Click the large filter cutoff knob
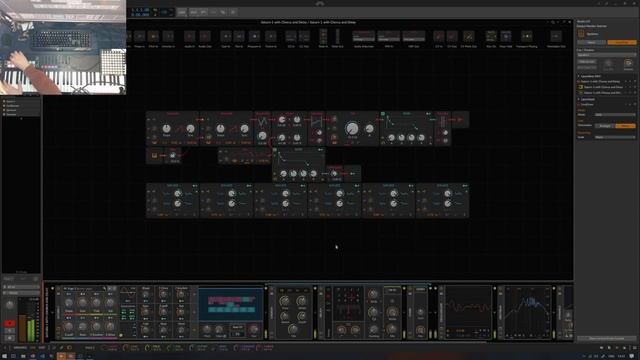This screenshot has width=640, height=360. pos(352,129)
